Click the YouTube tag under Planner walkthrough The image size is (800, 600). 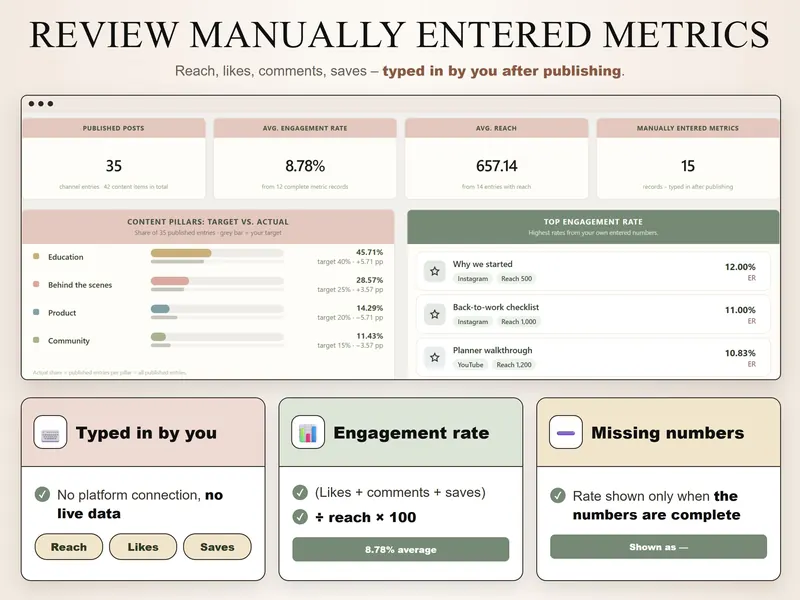click(470, 365)
